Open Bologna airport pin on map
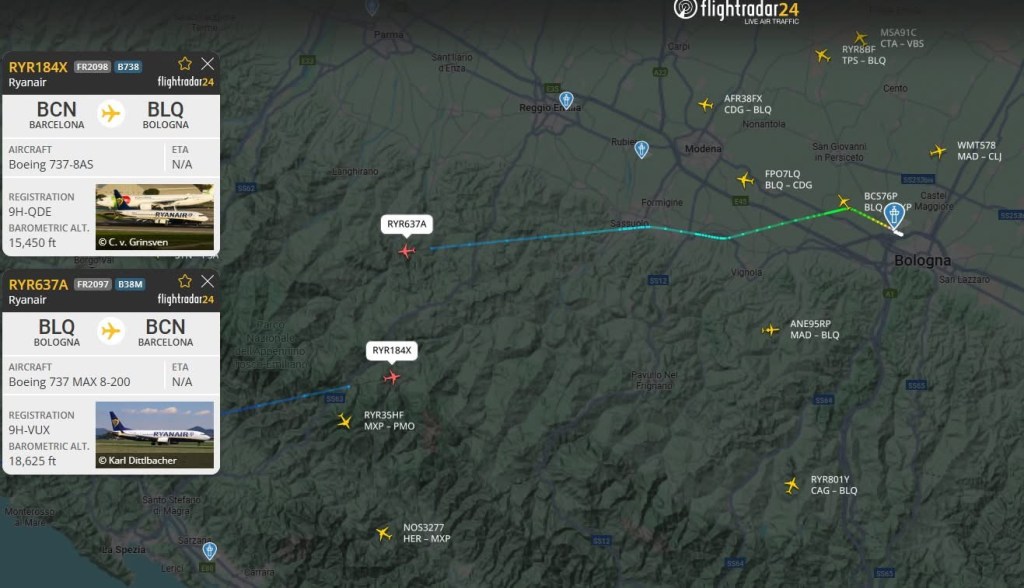 (x=894, y=215)
